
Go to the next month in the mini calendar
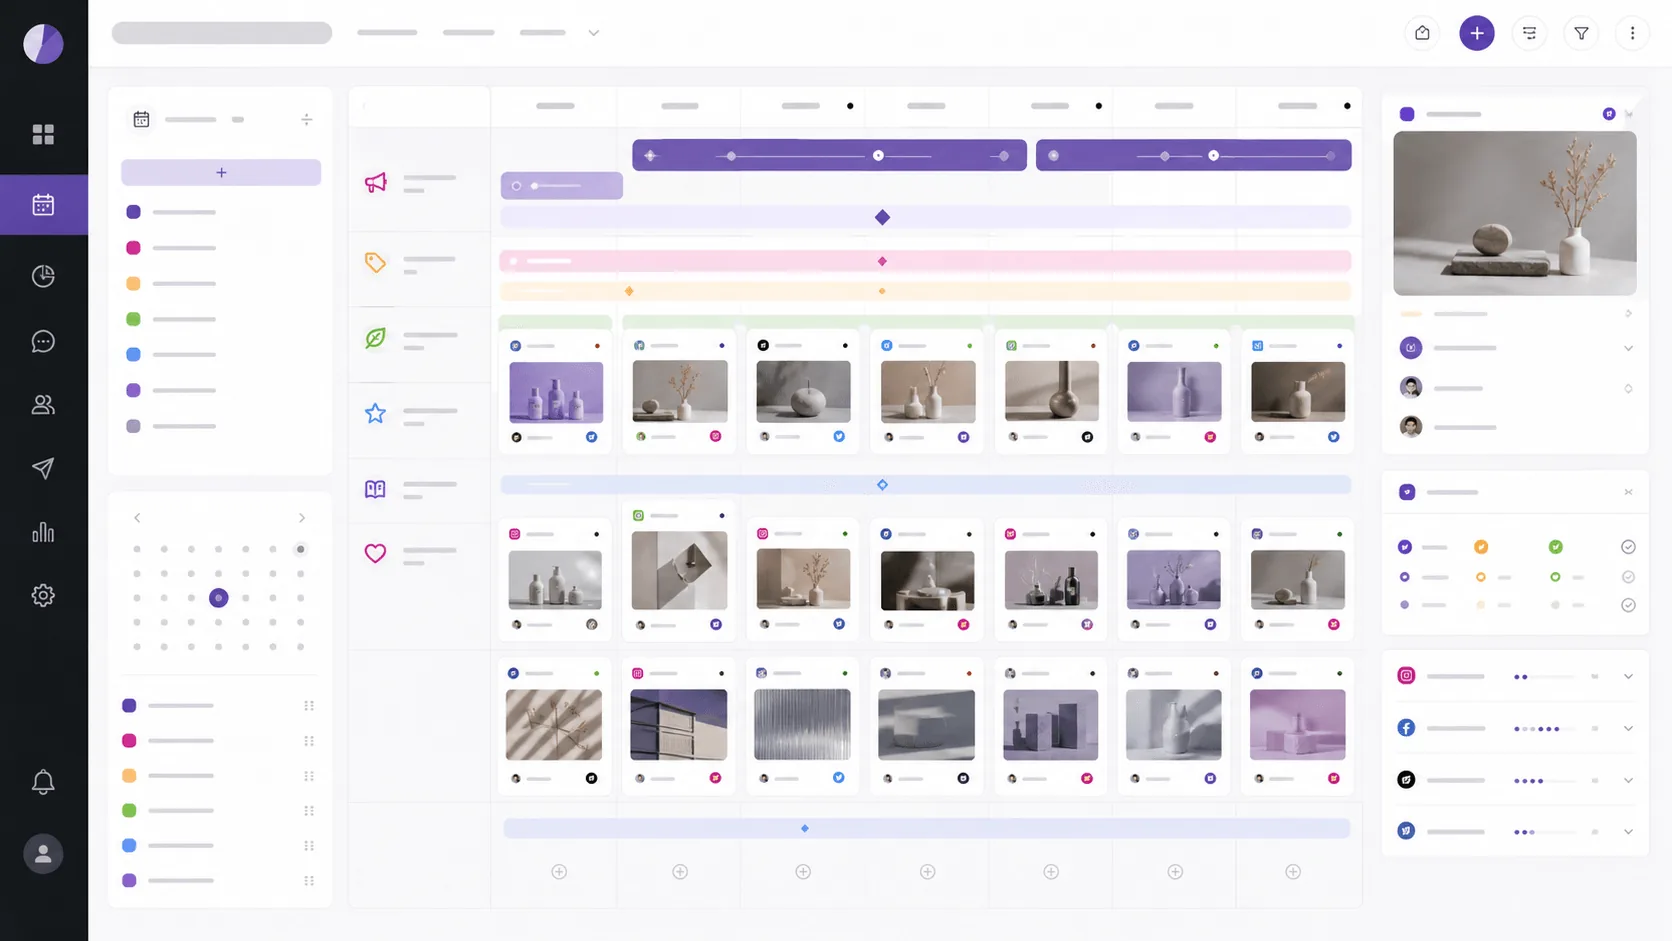pyautogui.click(x=301, y=518)
